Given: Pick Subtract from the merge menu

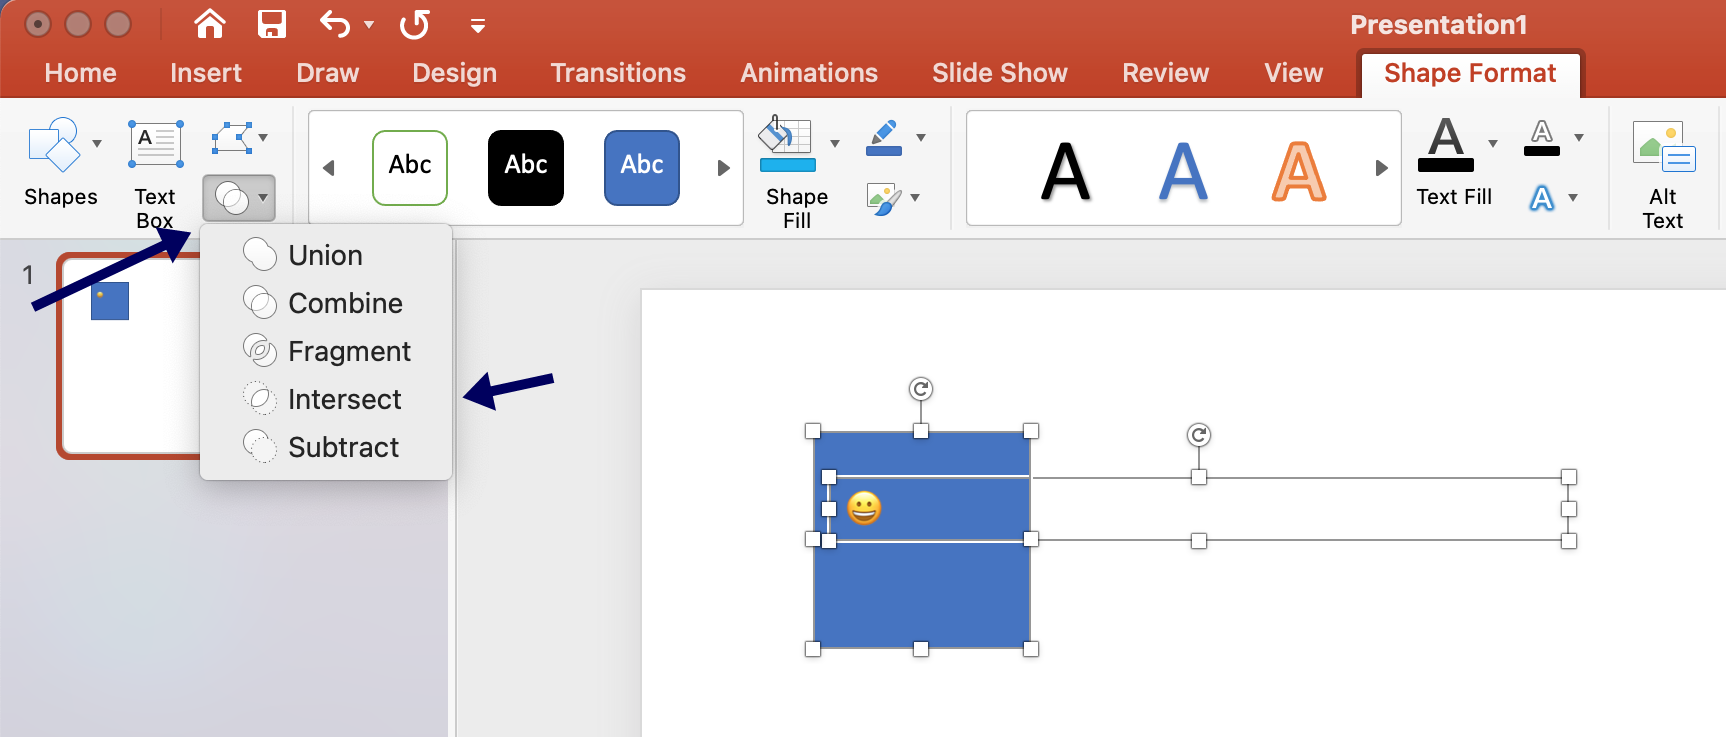Looking at the screenshot, I should tap(326, 447).
